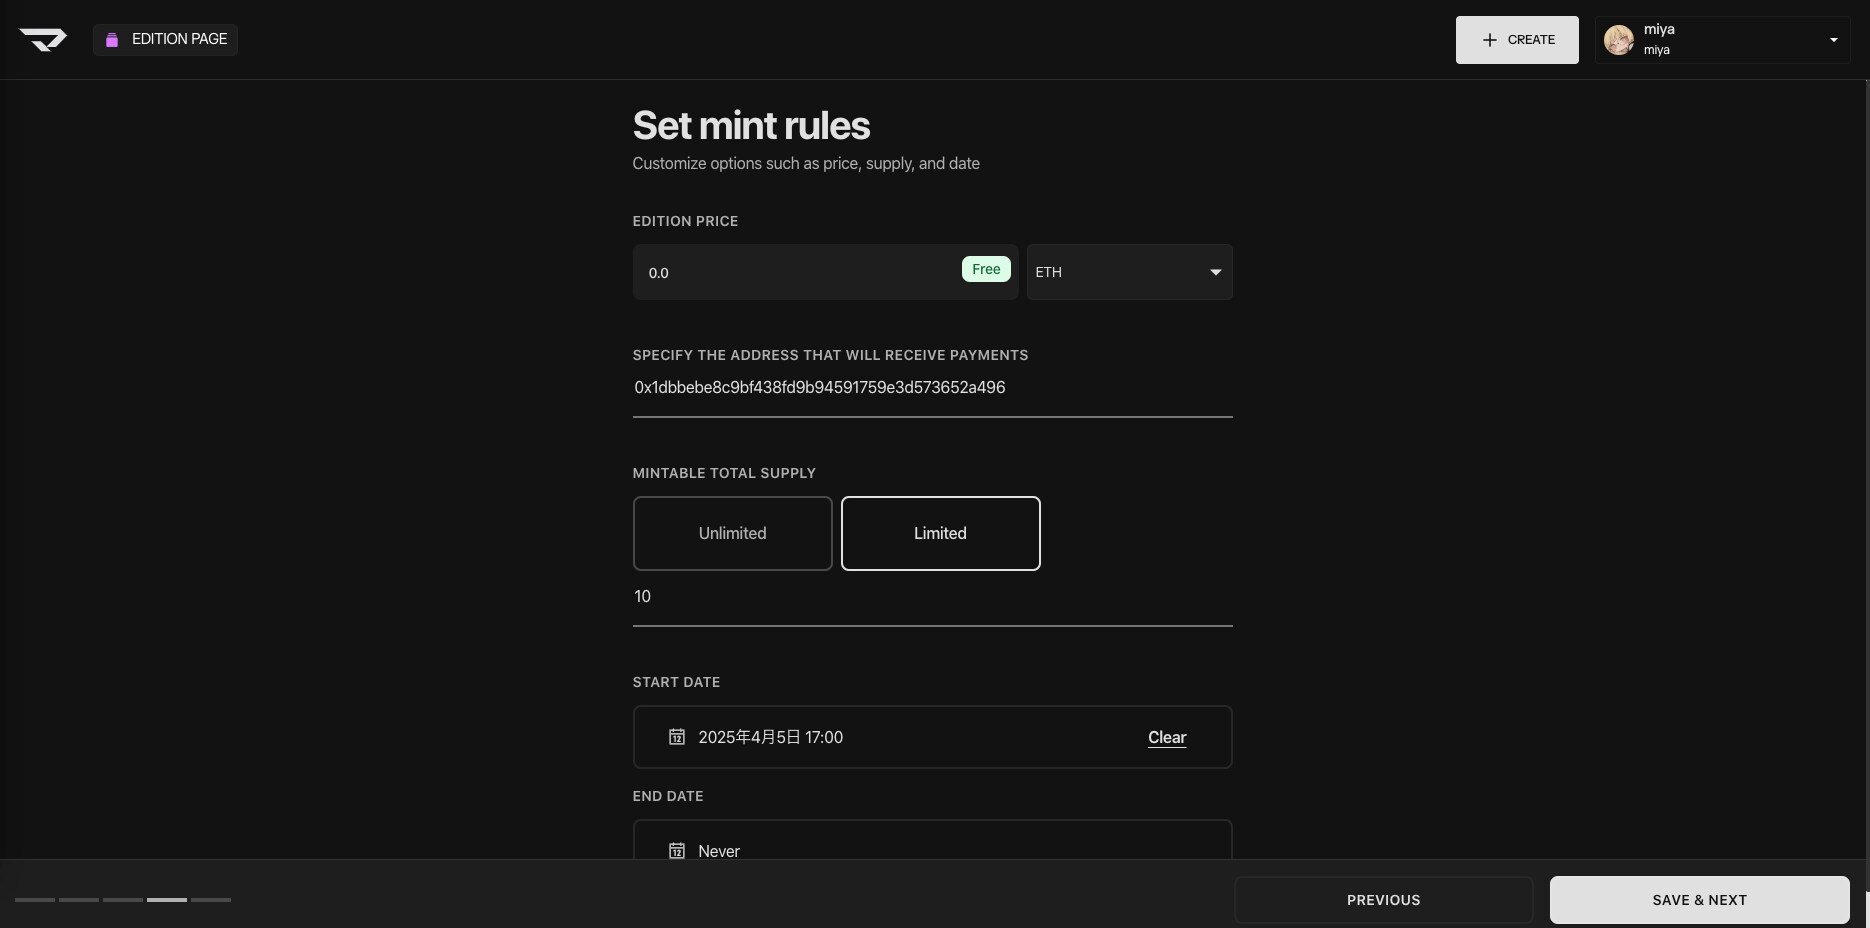Click the Start Date calendar icon
This screenshot has width=1870, height=928.
(677, 737)
